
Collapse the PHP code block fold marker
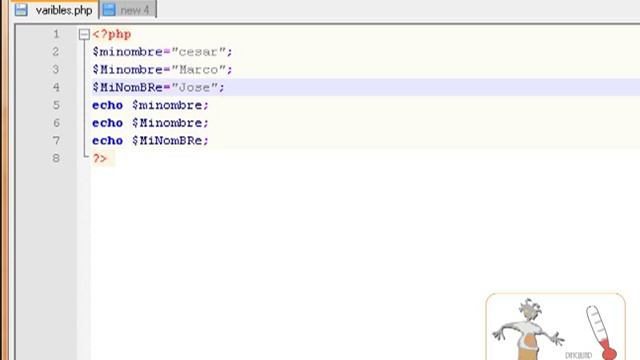pos(84,34)
